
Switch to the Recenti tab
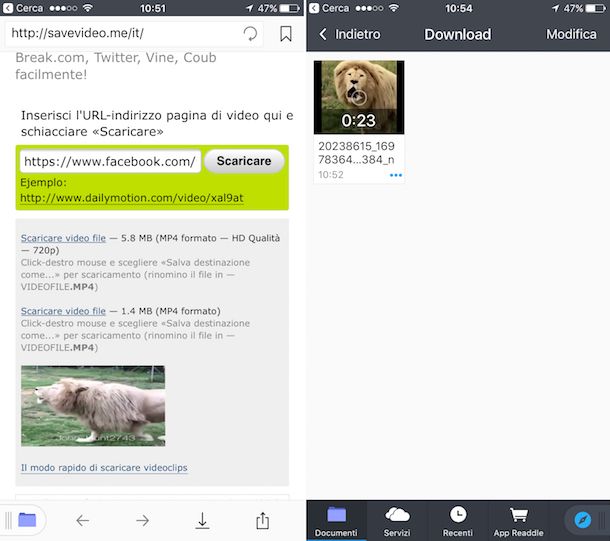coord(458,521)
